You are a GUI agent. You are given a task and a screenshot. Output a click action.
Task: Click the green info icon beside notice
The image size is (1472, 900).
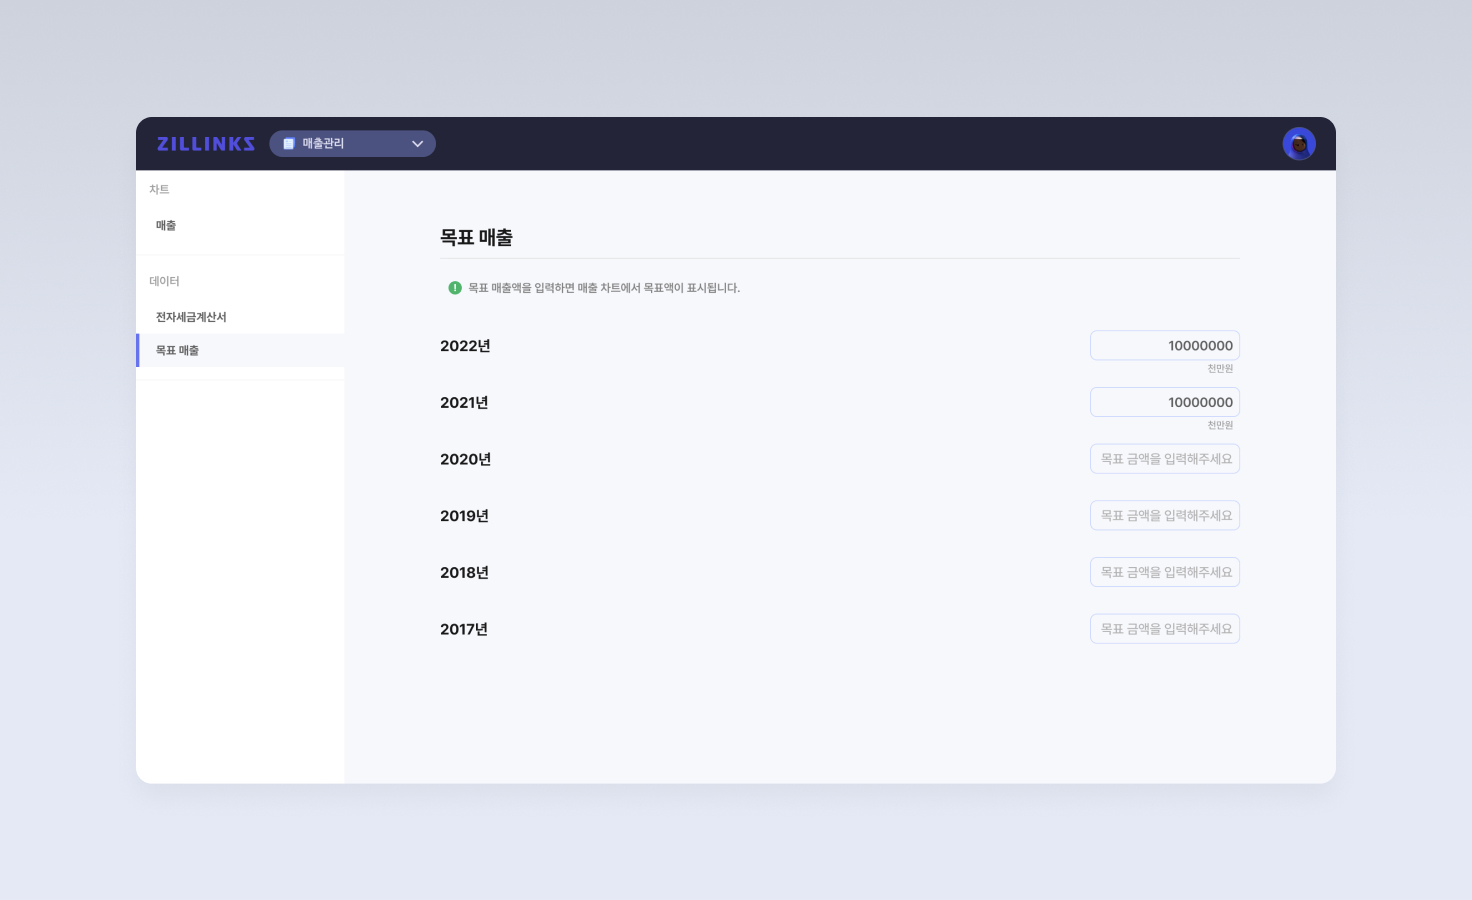[455, 288]
